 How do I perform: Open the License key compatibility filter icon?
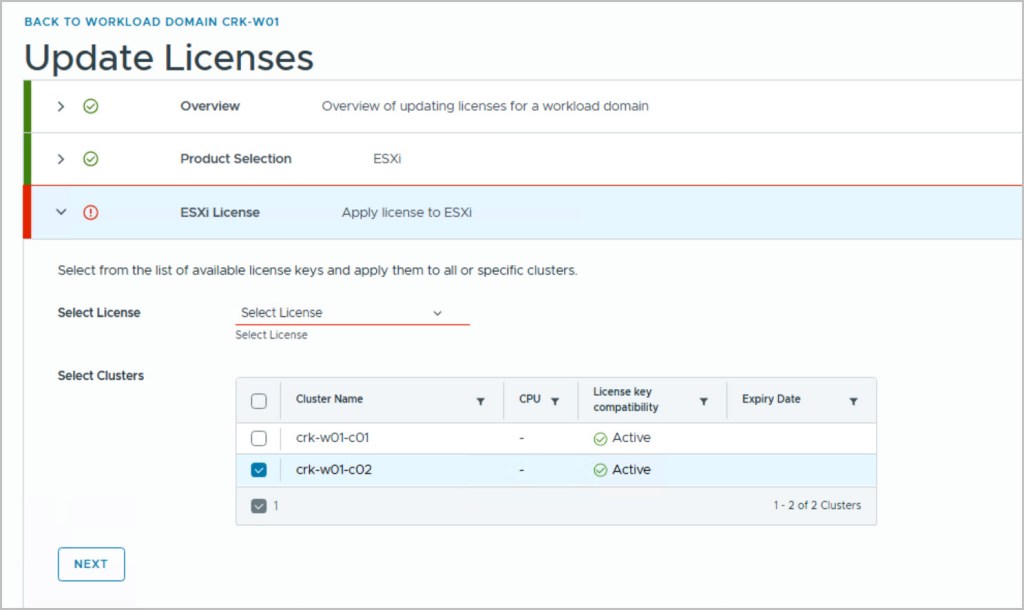(703, 401)
